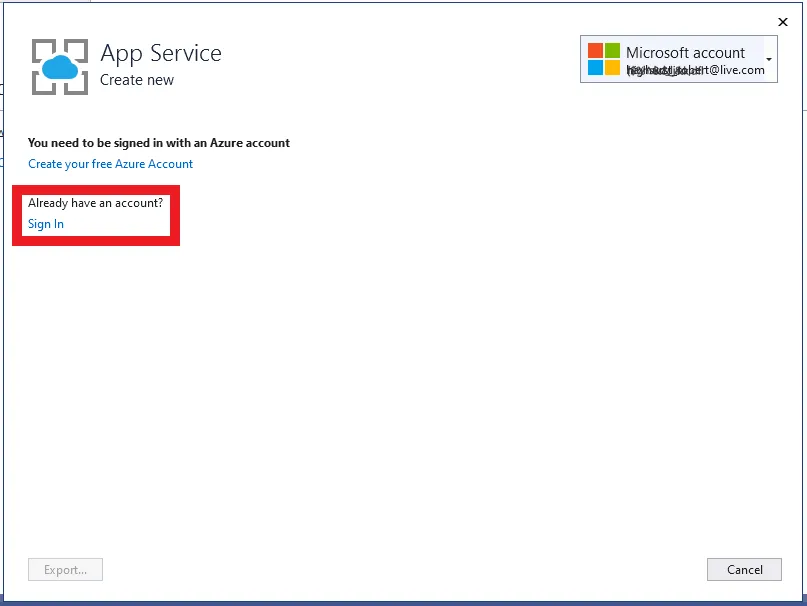
Task: Click the disabled Export button
Action: click(x=65, y=569)
